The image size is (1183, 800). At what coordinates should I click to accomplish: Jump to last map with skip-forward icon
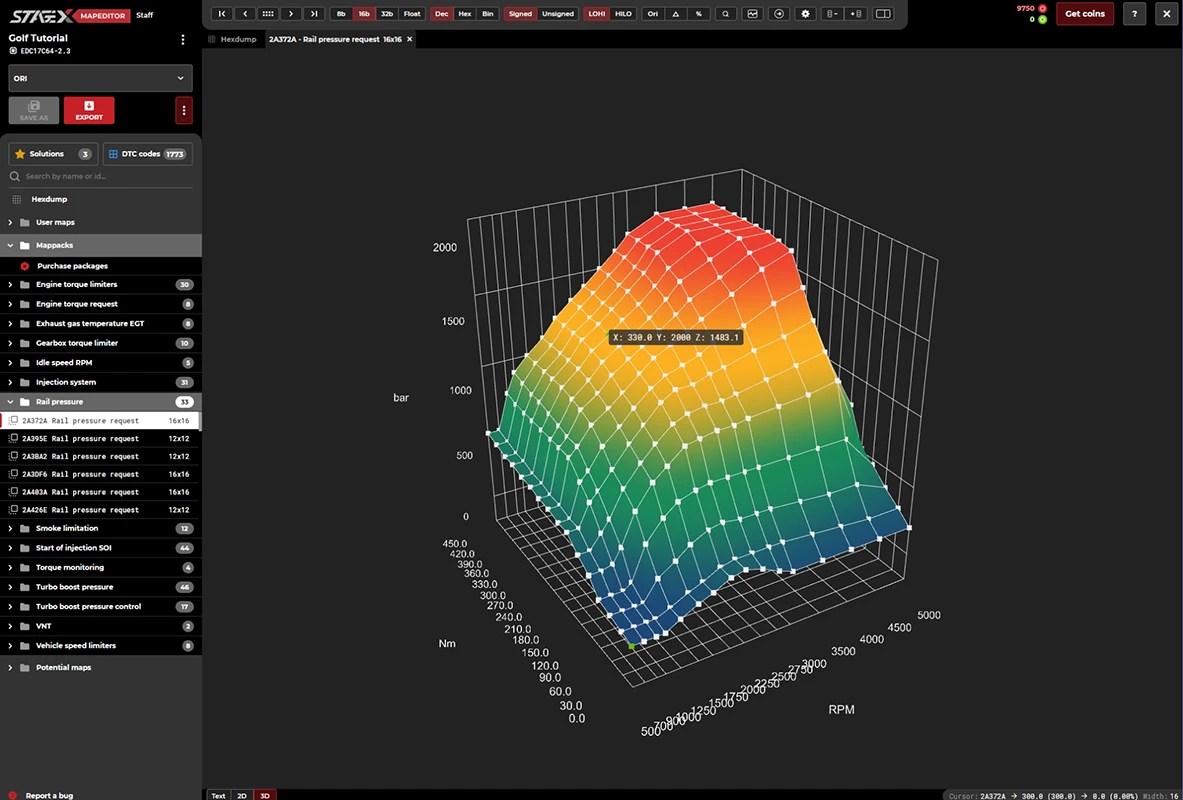[x=314, y=14]
